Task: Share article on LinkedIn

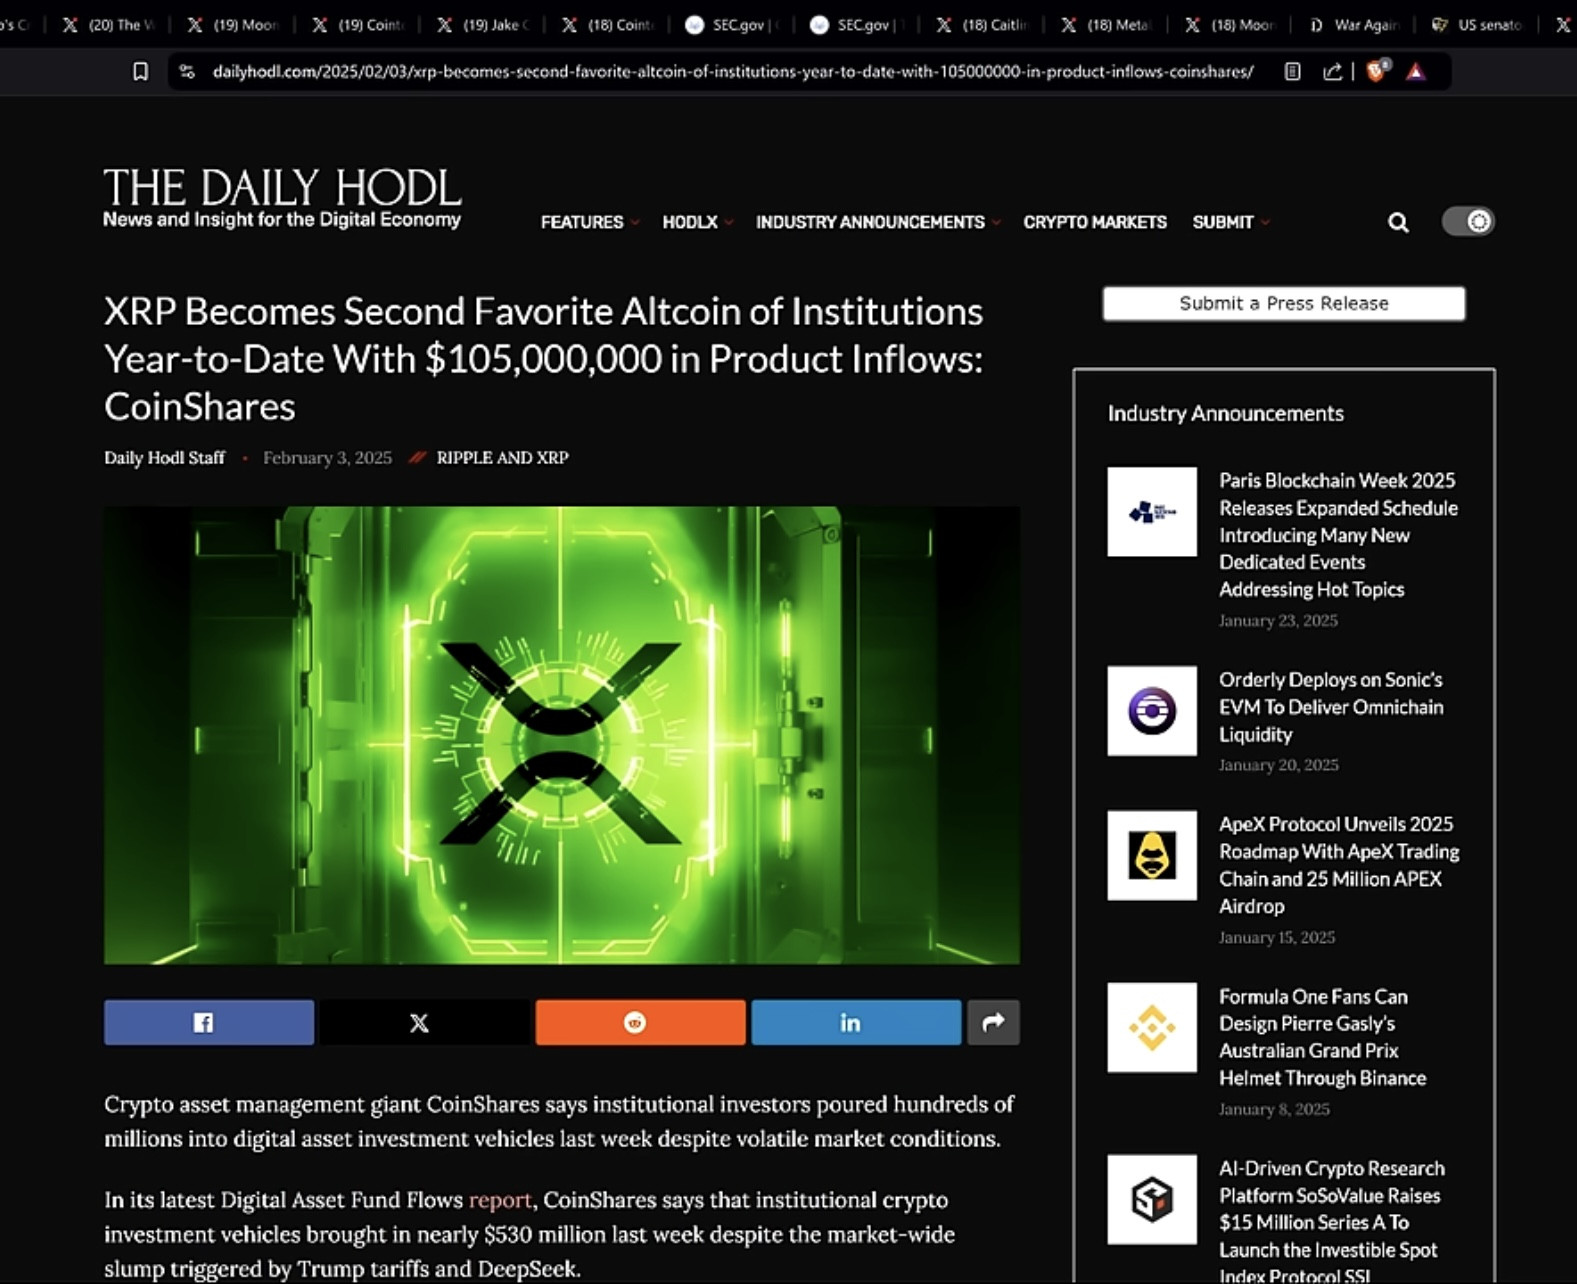Action: click(x=856, y=1022)
